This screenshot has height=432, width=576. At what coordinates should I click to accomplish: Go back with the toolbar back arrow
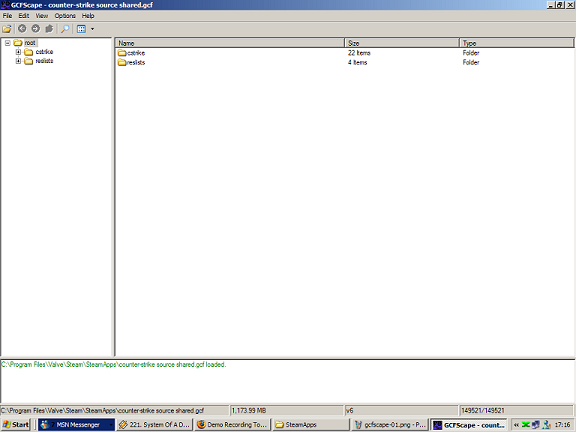(x=22, y=29)
